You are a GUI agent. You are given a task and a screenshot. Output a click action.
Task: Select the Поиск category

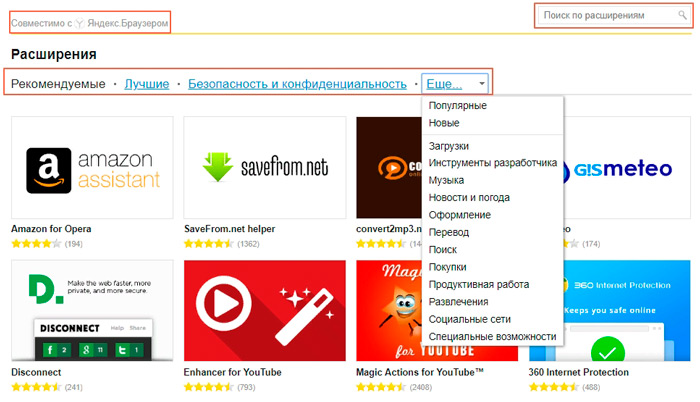pos(443,250)
